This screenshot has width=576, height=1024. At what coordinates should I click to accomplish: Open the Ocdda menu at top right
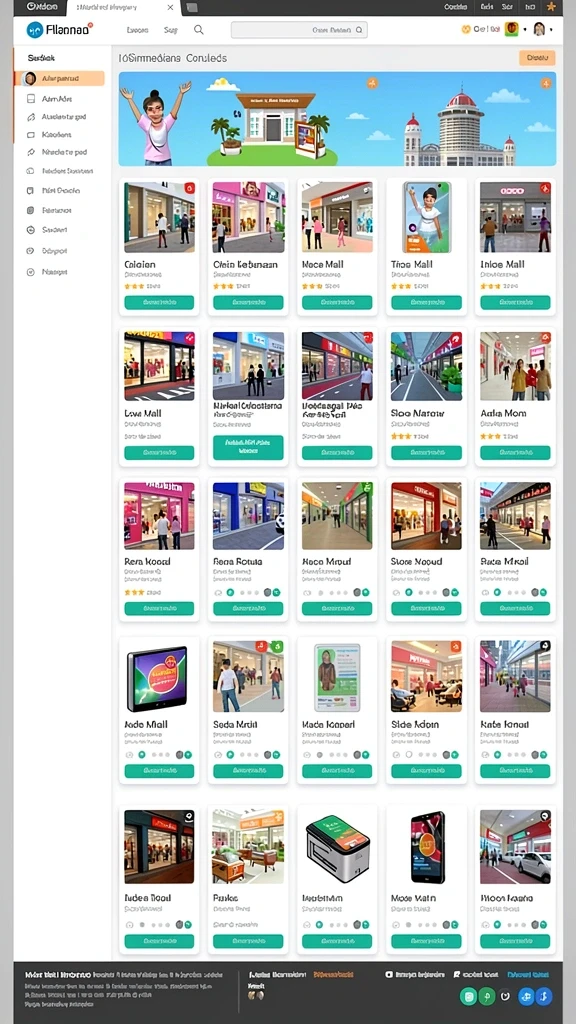tap(455, 7)
